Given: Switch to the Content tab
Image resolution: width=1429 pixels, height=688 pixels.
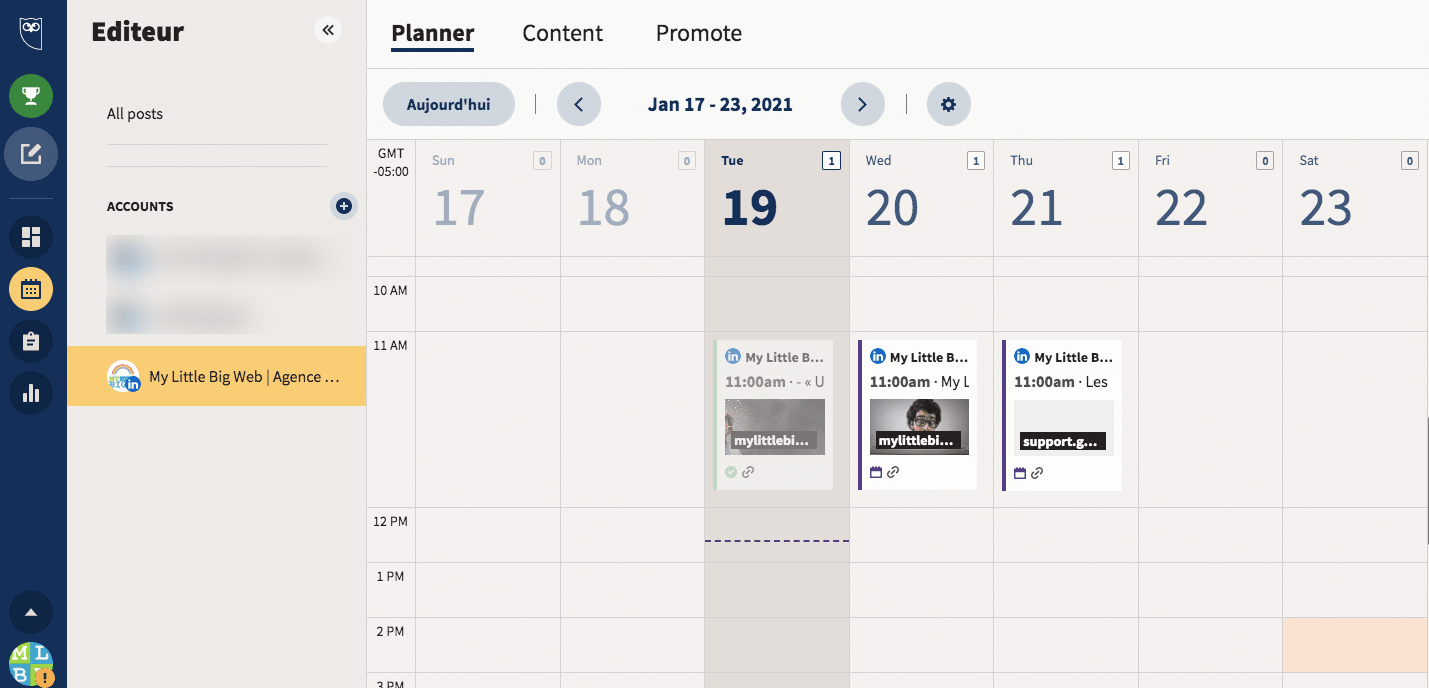Looking at the screenshot, I should (562, 33).
